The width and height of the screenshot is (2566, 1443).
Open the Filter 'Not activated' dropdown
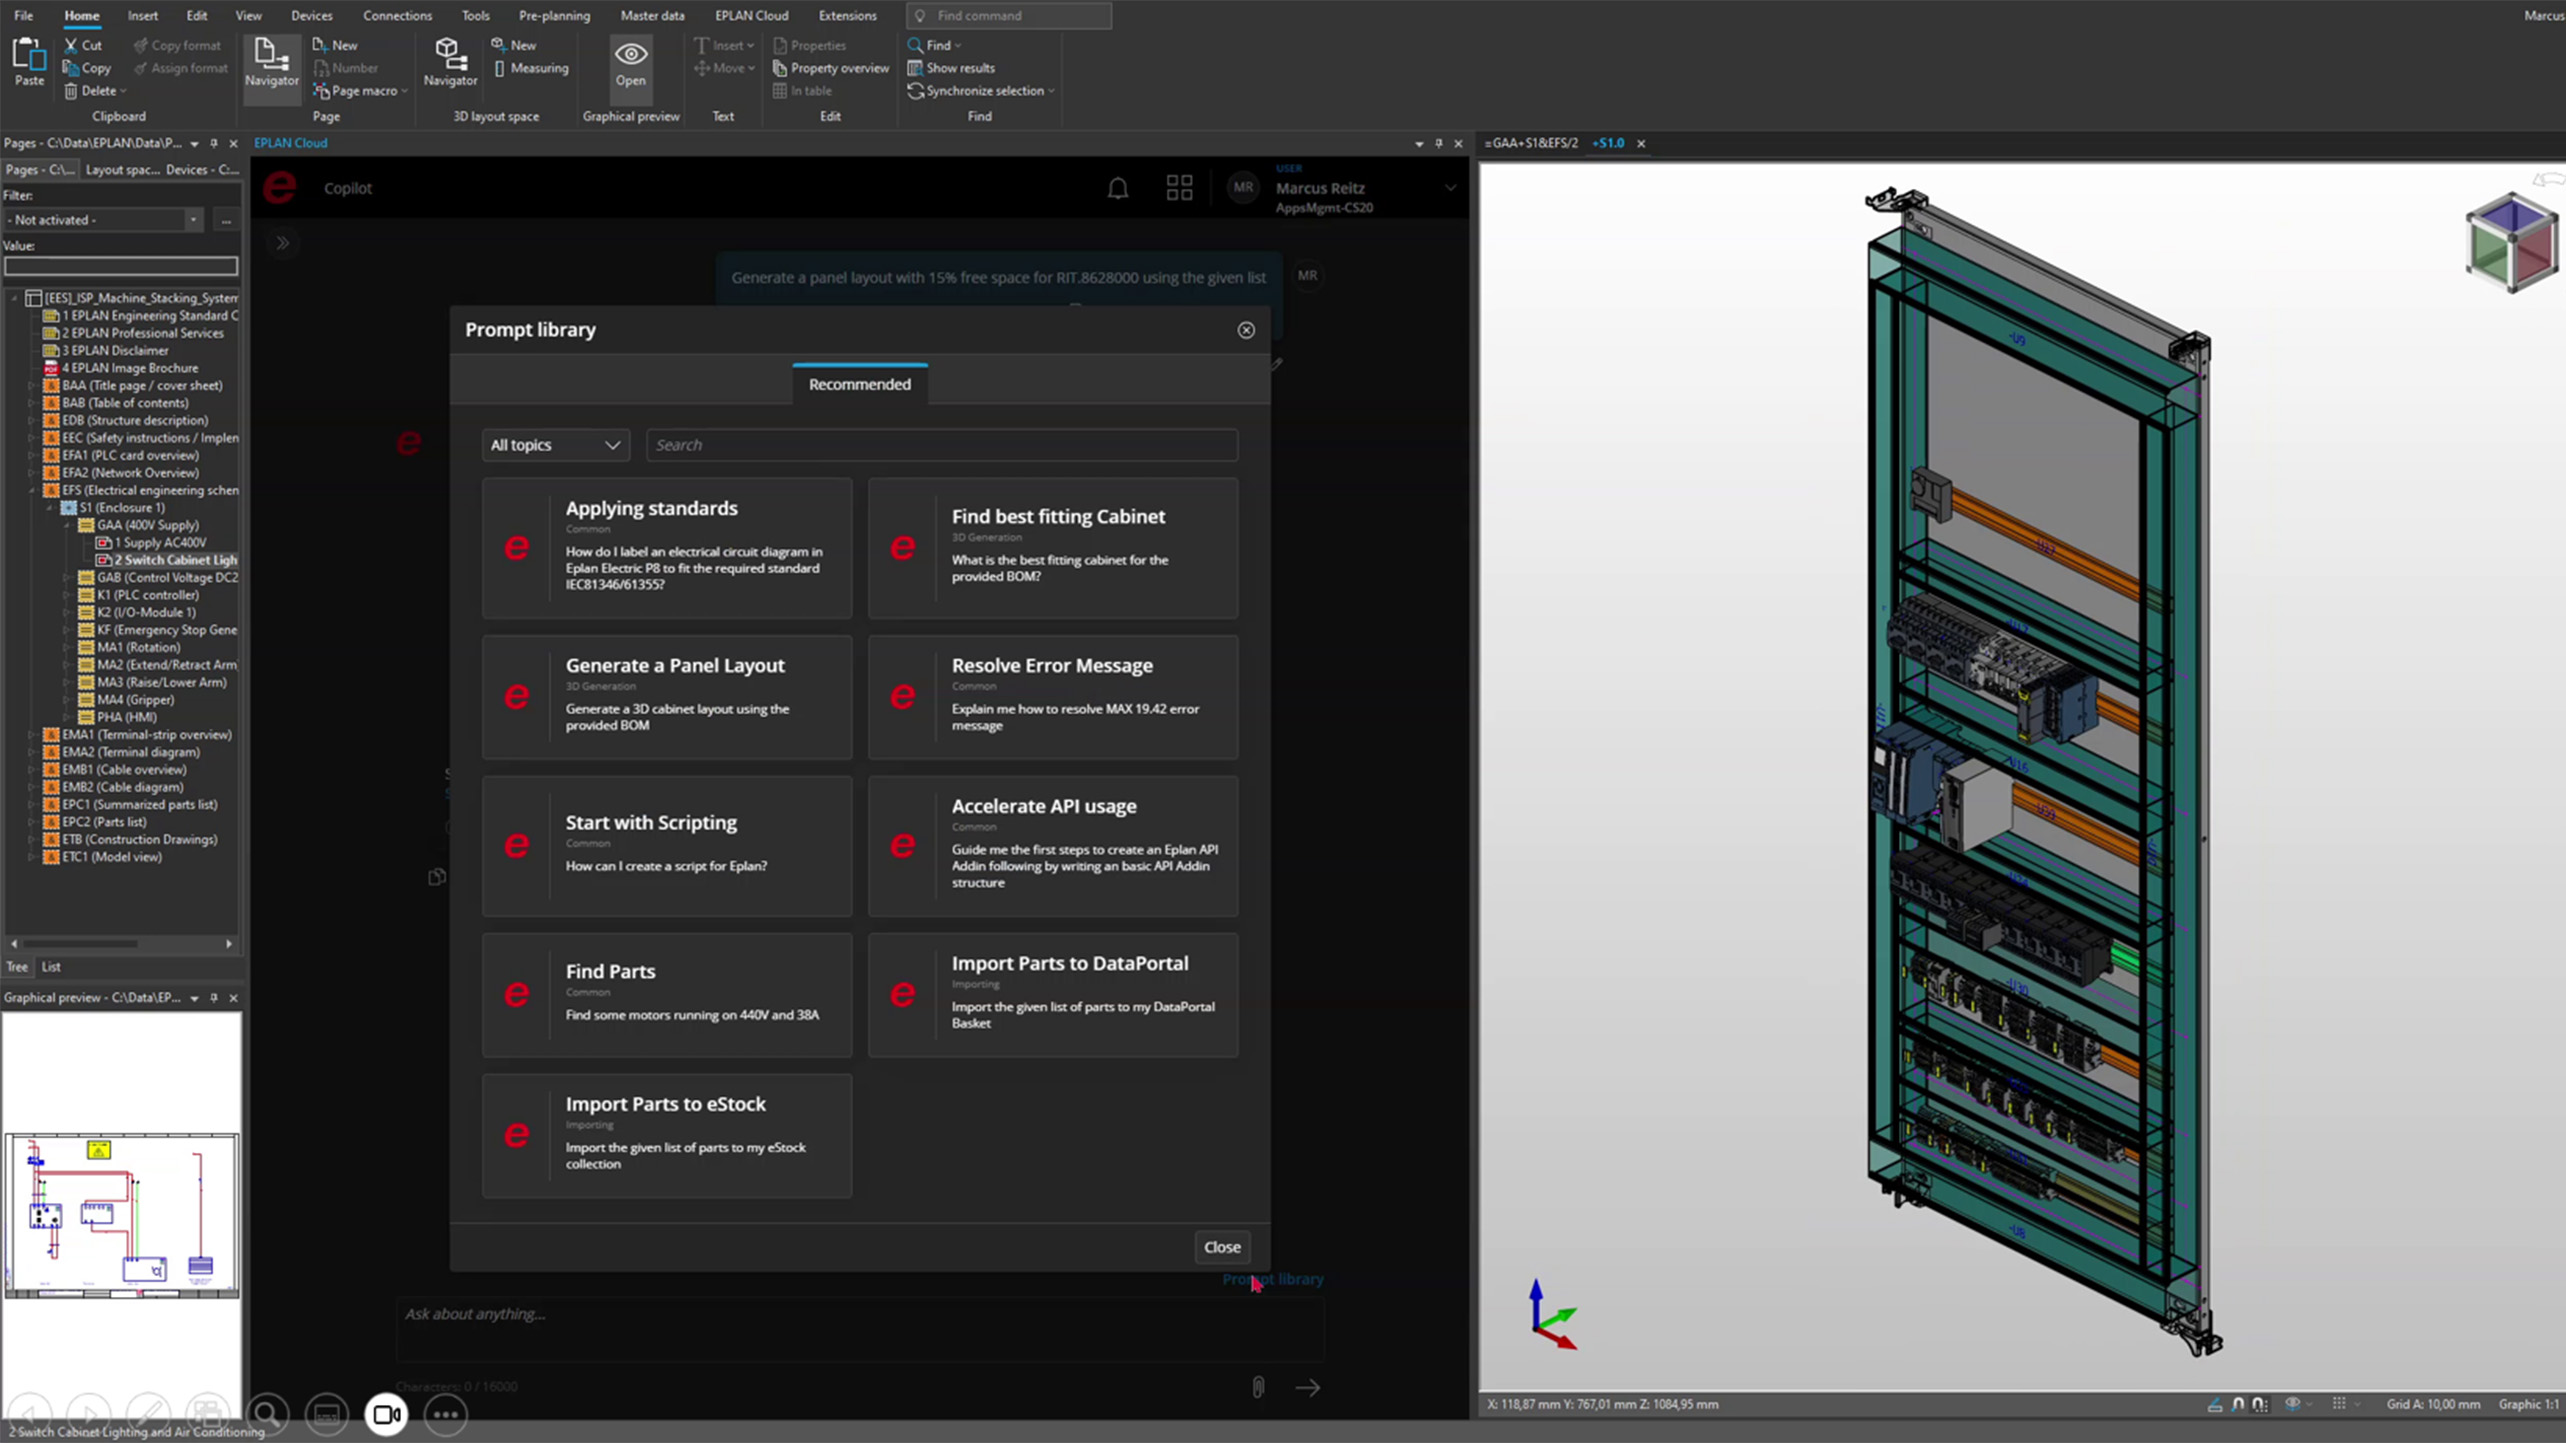[x=193, y=220]
